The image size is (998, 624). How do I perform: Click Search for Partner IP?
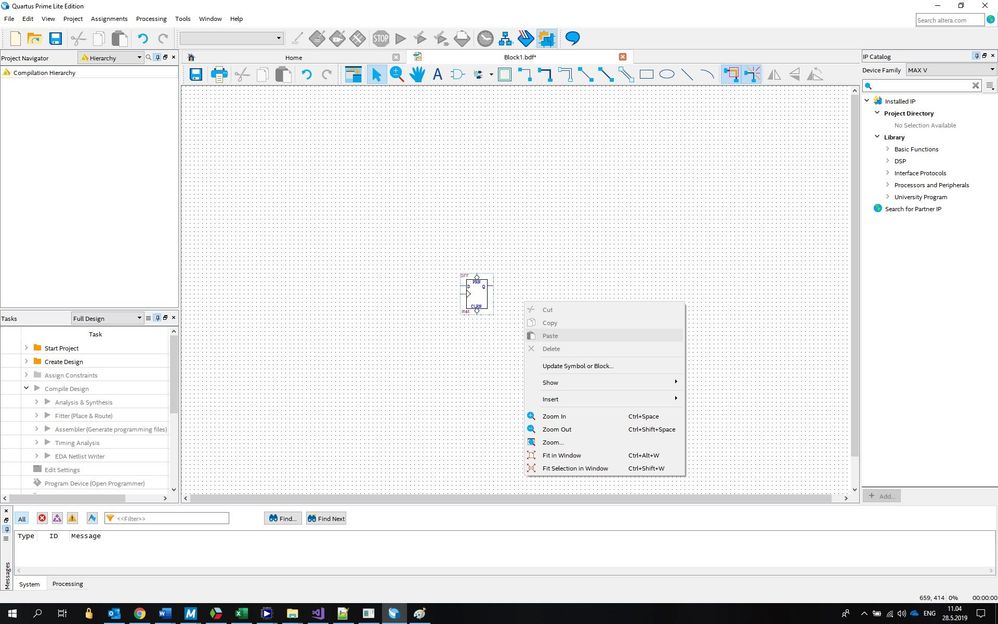pos(912,209)
